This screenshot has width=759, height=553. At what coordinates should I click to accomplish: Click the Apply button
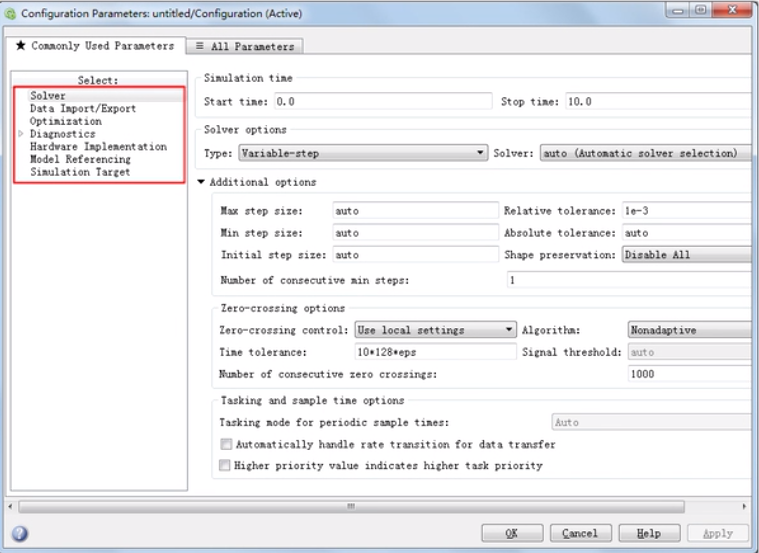pyautogui.click(x=718, y=533)
